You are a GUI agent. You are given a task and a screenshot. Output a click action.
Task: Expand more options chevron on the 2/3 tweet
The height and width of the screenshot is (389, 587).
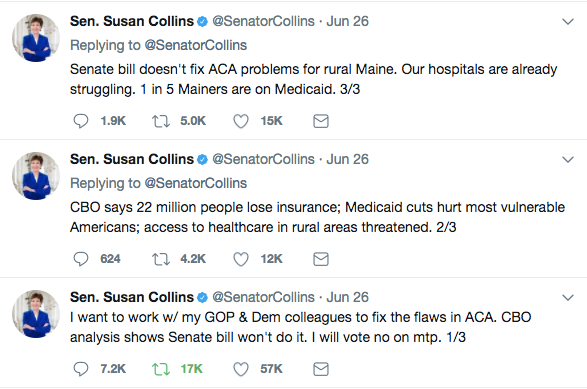tap(568, 160)
